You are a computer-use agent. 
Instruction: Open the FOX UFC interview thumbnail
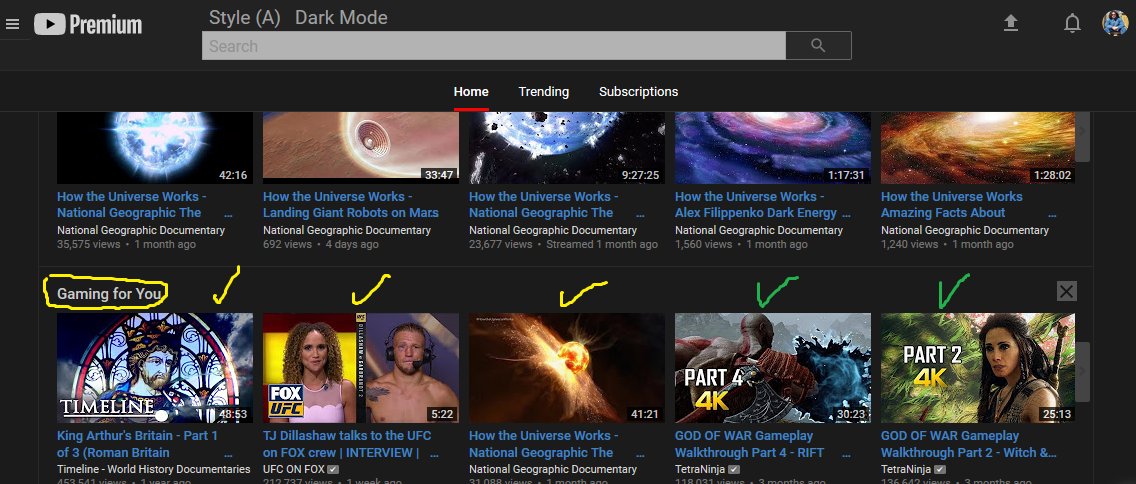coord(361,368)
